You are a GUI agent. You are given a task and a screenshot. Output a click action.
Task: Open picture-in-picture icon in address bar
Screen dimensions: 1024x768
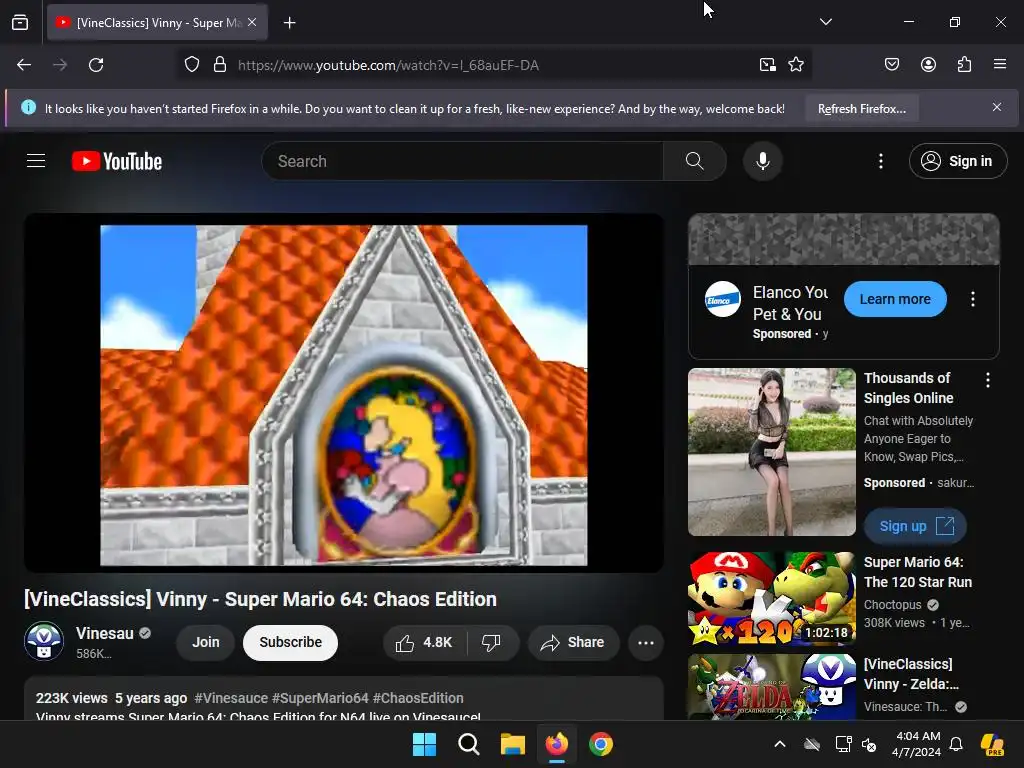pyautogui.click(x=767, y=65)
